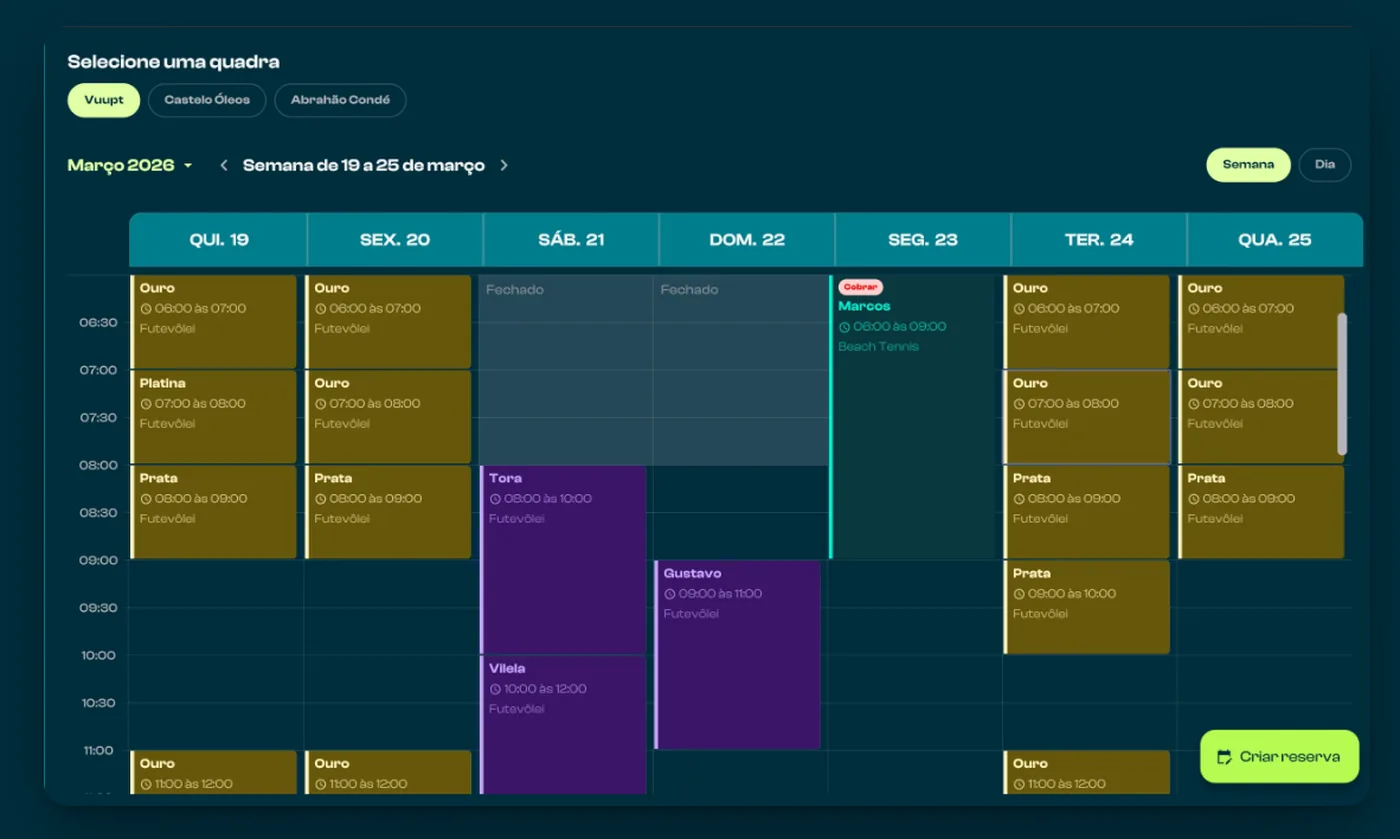The width and height of the screenshot is (1400, 839).
Task: Select the Abrahão Condé court chip
Action: point(340,100)
